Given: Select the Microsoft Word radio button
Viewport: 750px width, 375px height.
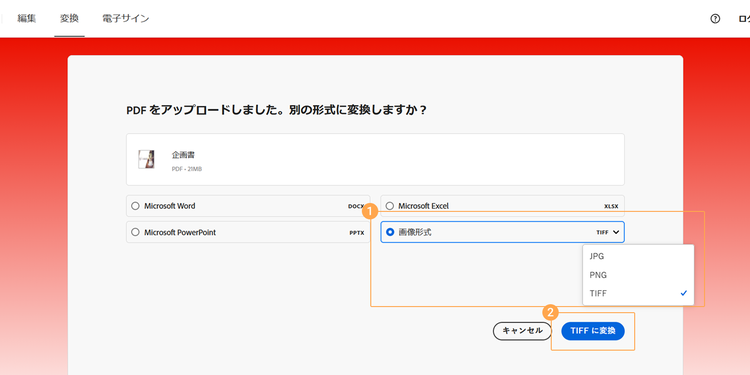Looking at the screenshot, I should (x=135, y=206).
